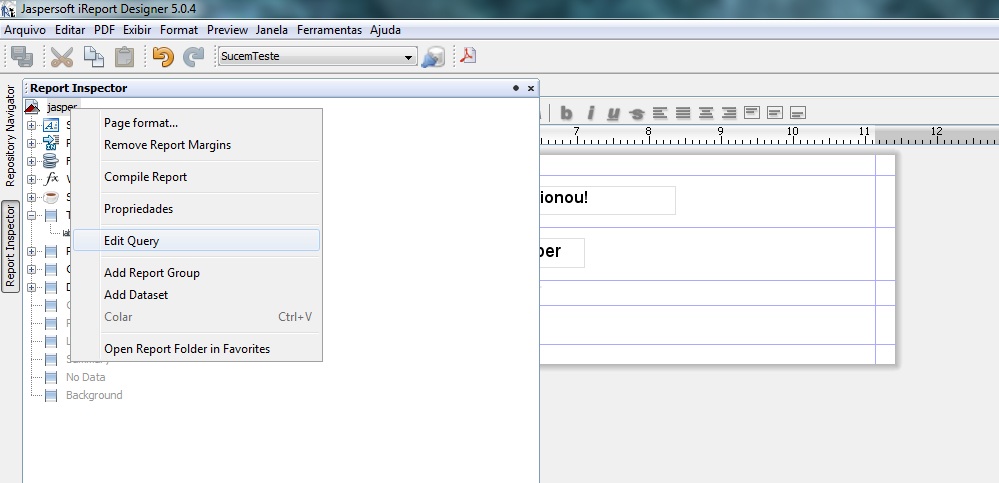Click the Scriptlets coffee cup icon

coord(51,197)
